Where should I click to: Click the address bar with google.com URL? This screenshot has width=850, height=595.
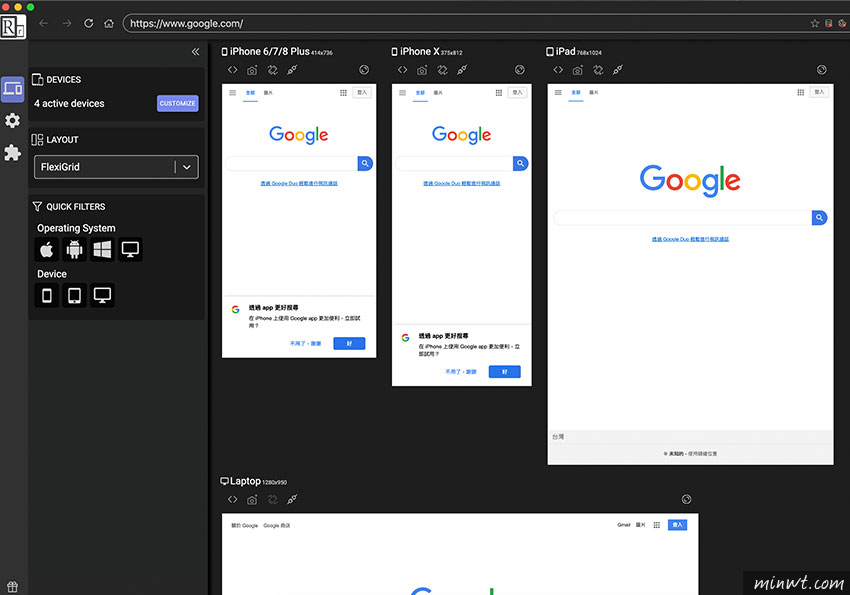pyautogui.click(x=466, y=23)
